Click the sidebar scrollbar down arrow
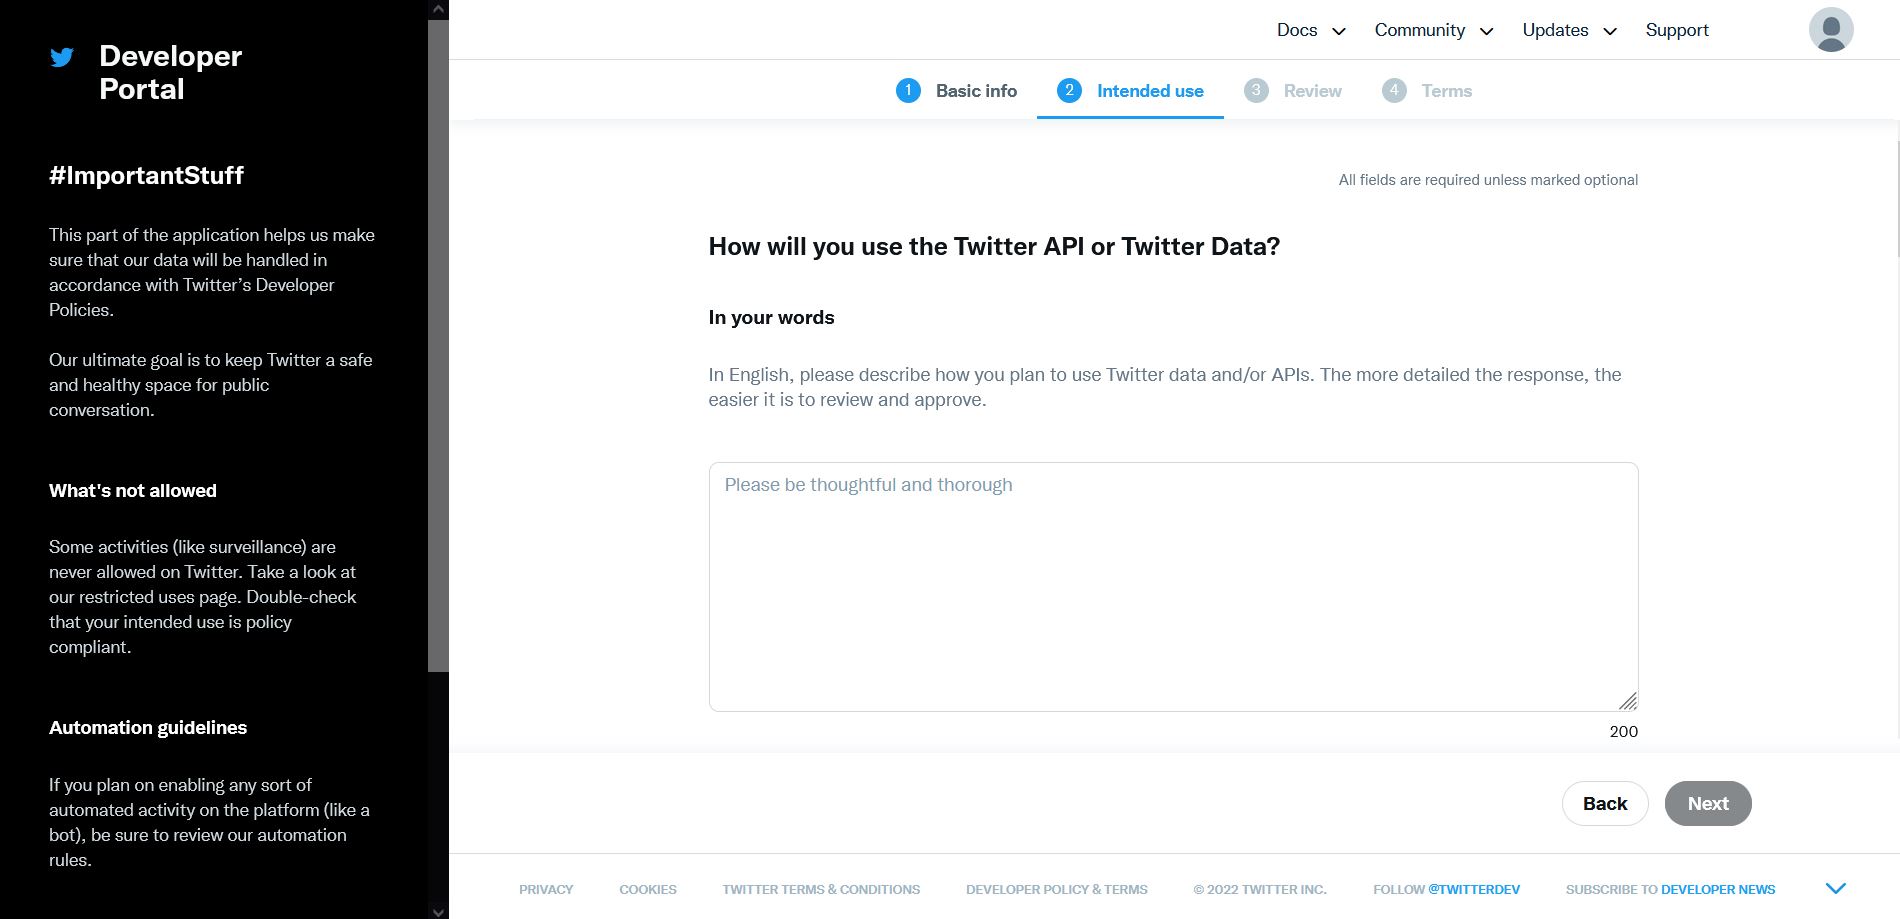The height and width of the screenshot is (919, 1900). 438,911
